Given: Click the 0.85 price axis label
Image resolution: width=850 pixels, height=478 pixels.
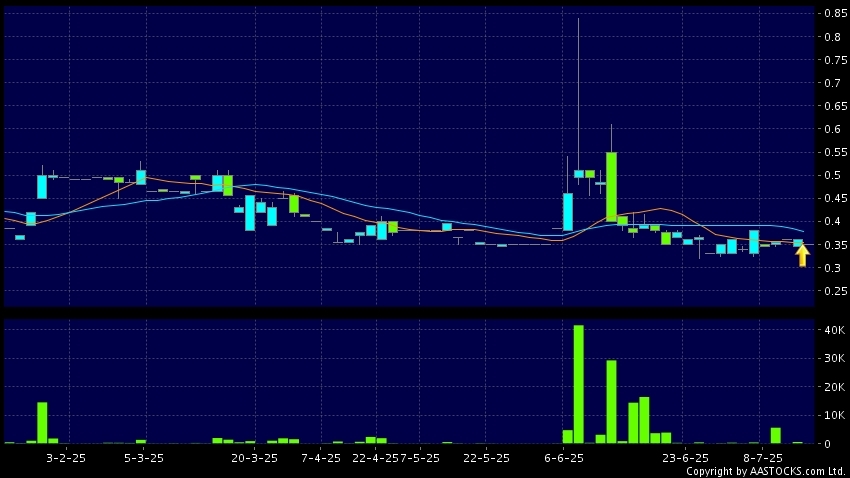Looking at the screenshot, I should tap(835, 13).
